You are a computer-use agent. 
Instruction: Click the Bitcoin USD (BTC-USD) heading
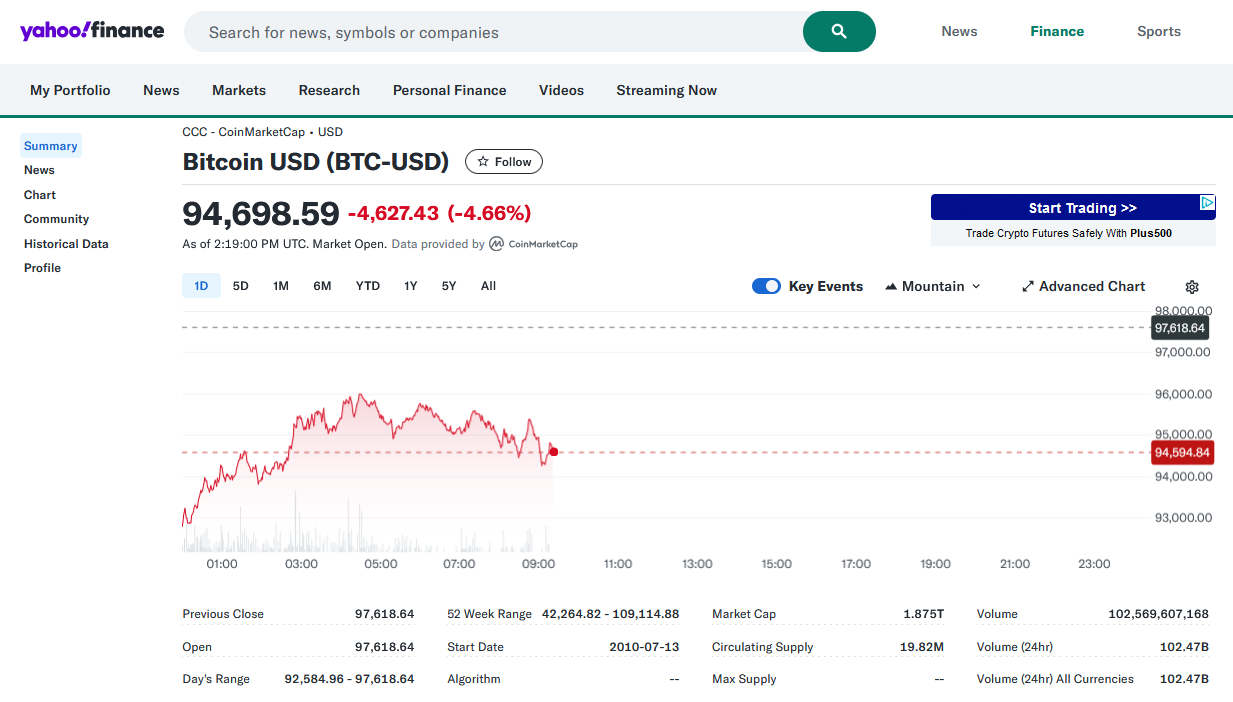(316, 162)
